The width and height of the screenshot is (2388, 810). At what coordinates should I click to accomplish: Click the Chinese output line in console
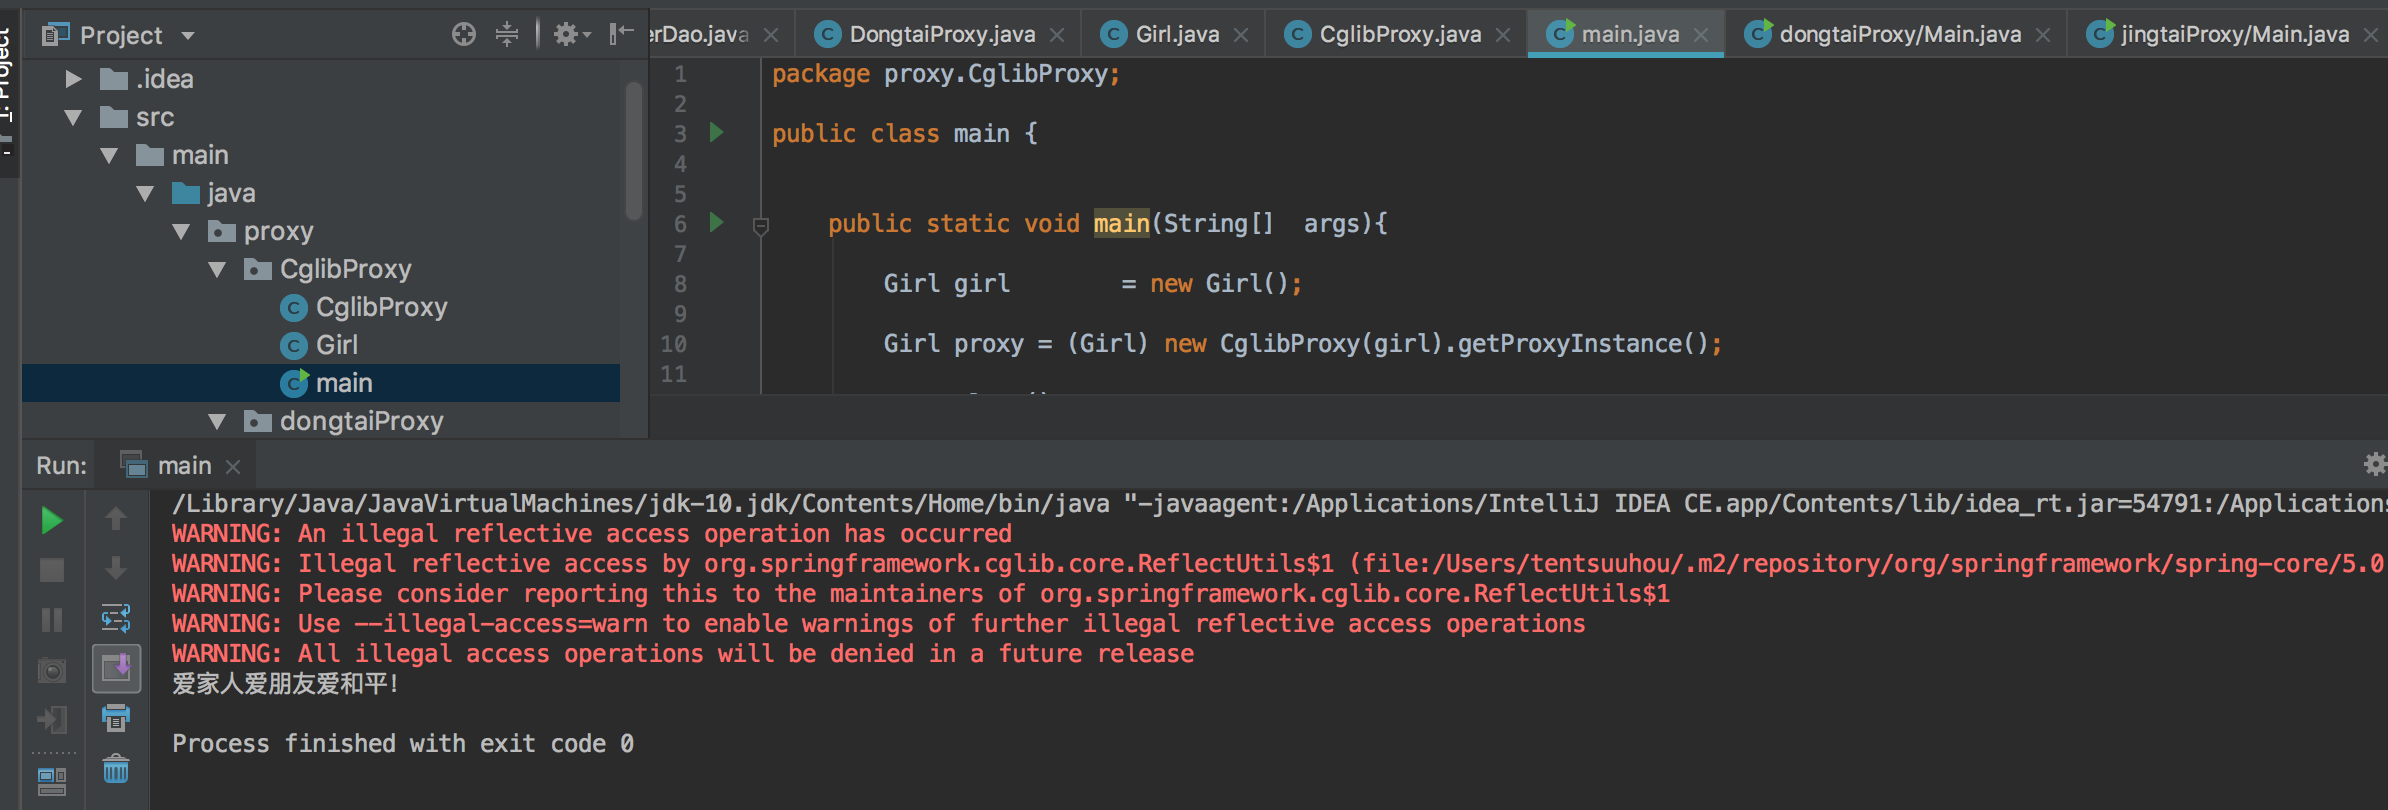click(x=285, y=684)
